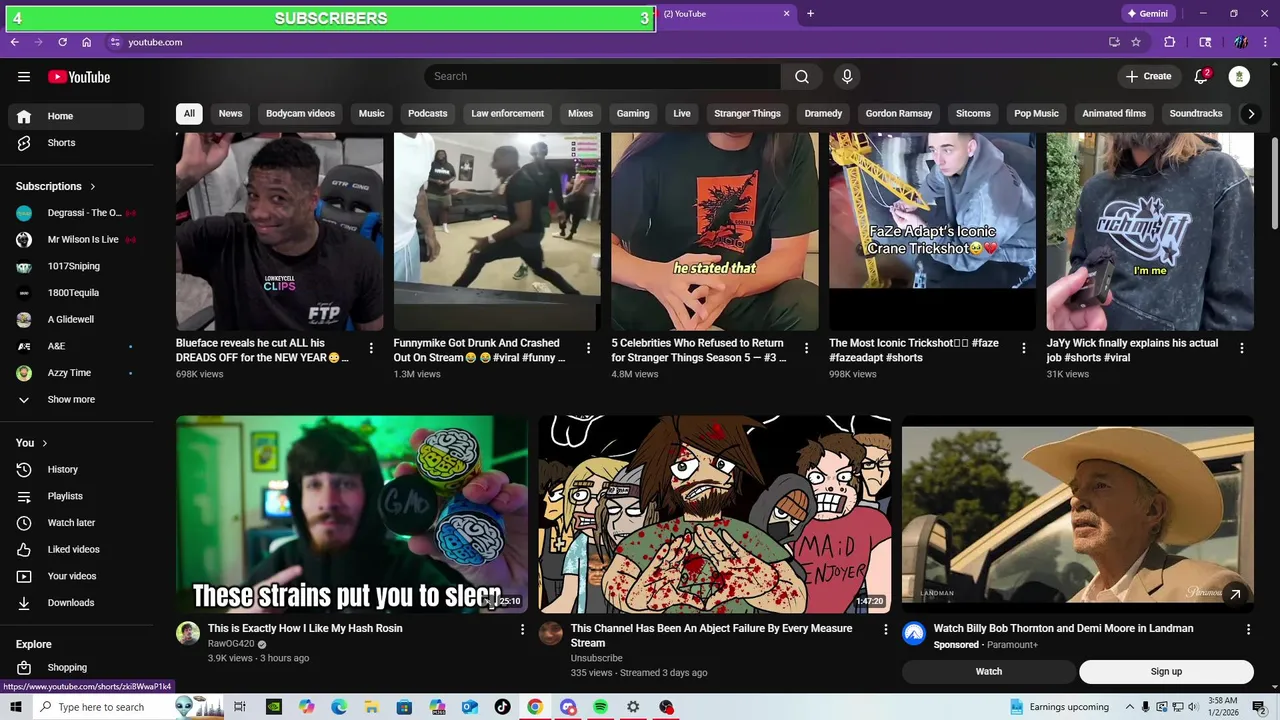Click the YouTube logo
Screen dimensions: 1280x720
point(79,77)
